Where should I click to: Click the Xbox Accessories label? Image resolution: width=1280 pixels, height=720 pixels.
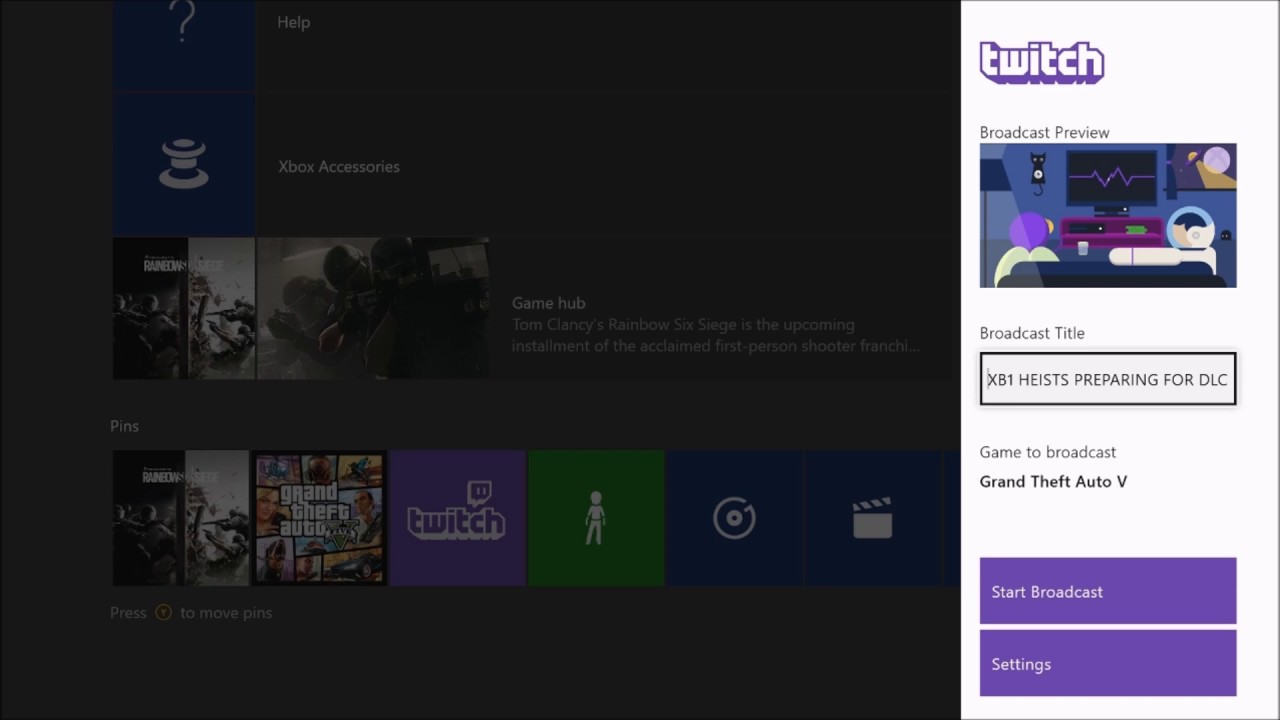tap(339, 166)
